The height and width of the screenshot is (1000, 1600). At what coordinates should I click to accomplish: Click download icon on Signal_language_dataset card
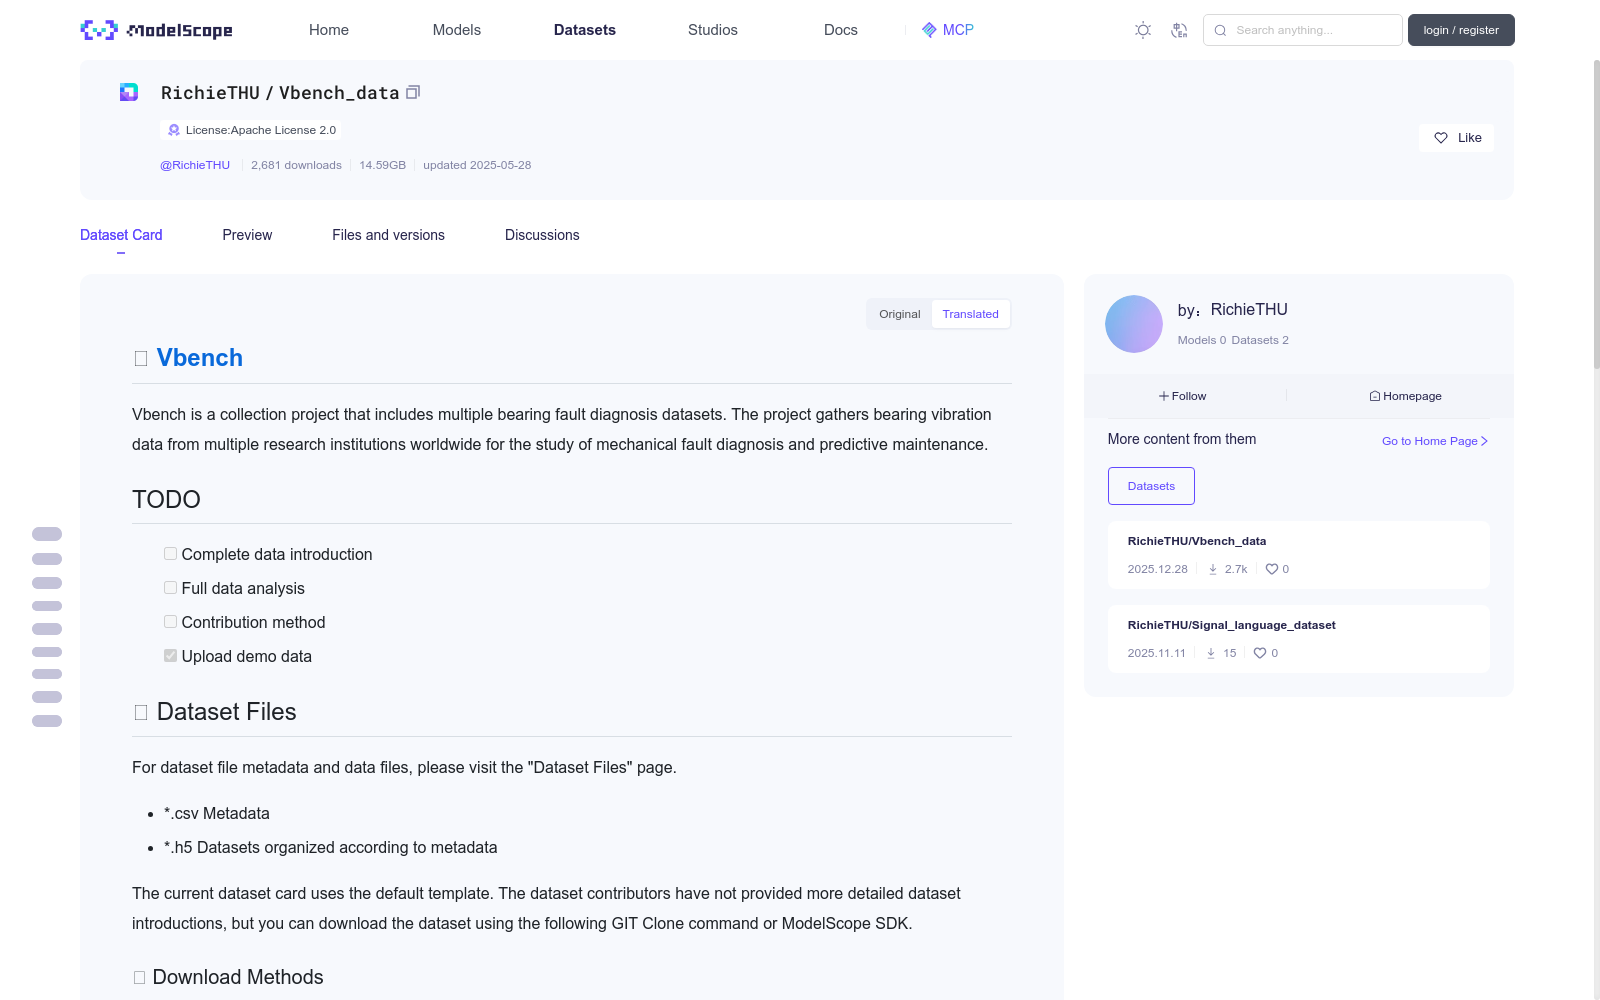point(1211,653)
